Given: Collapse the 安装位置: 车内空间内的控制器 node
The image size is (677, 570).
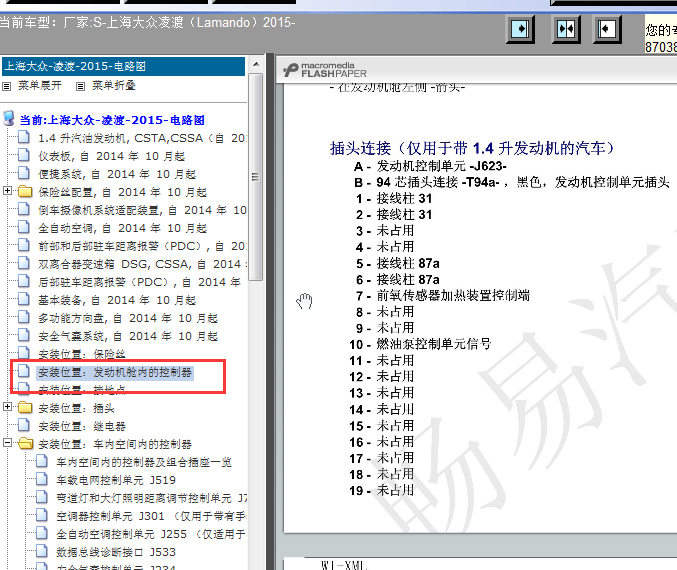Looking at the screenshot, I should (x=7, y=443).
